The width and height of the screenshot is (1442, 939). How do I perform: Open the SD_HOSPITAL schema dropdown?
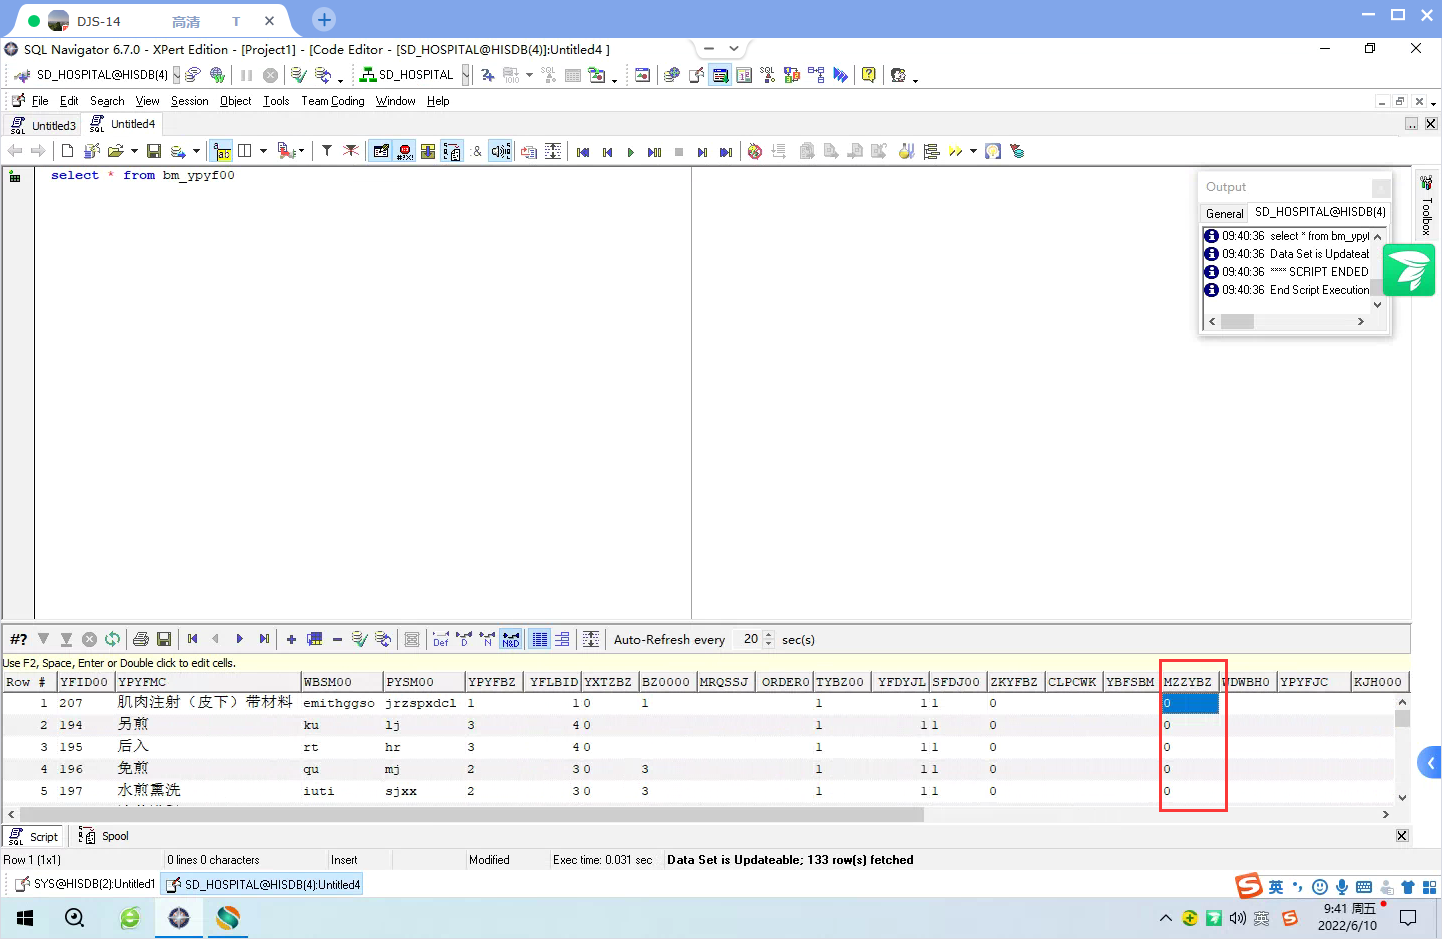(465, 75)
